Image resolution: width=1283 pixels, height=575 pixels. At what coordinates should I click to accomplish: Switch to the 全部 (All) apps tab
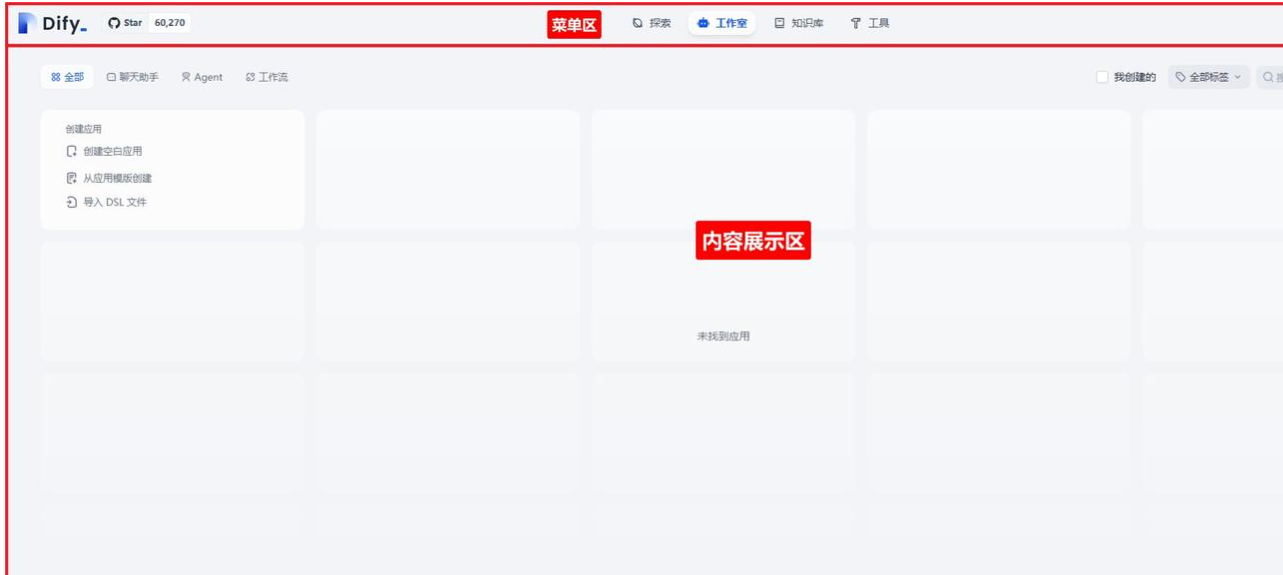coord(68,77)
